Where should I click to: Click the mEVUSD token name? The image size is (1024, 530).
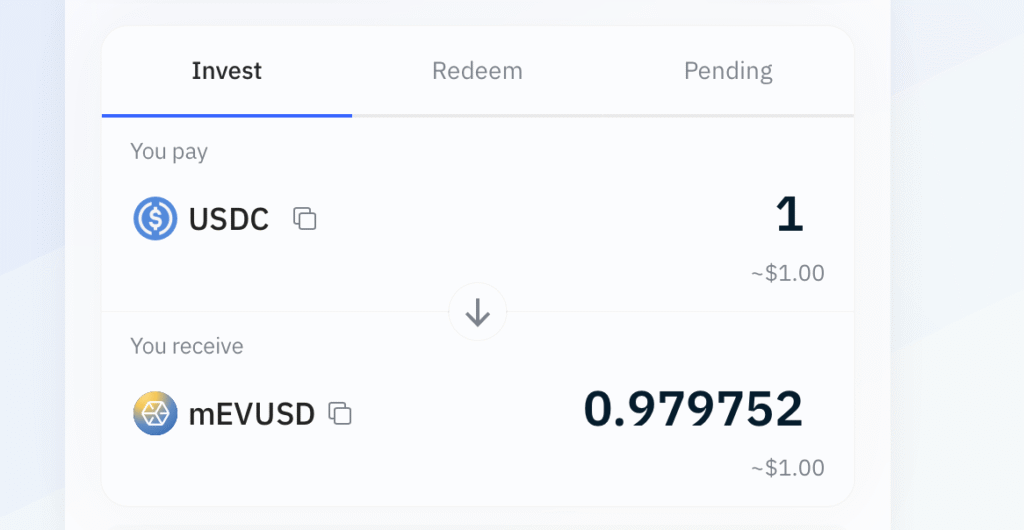coord(252,413)
